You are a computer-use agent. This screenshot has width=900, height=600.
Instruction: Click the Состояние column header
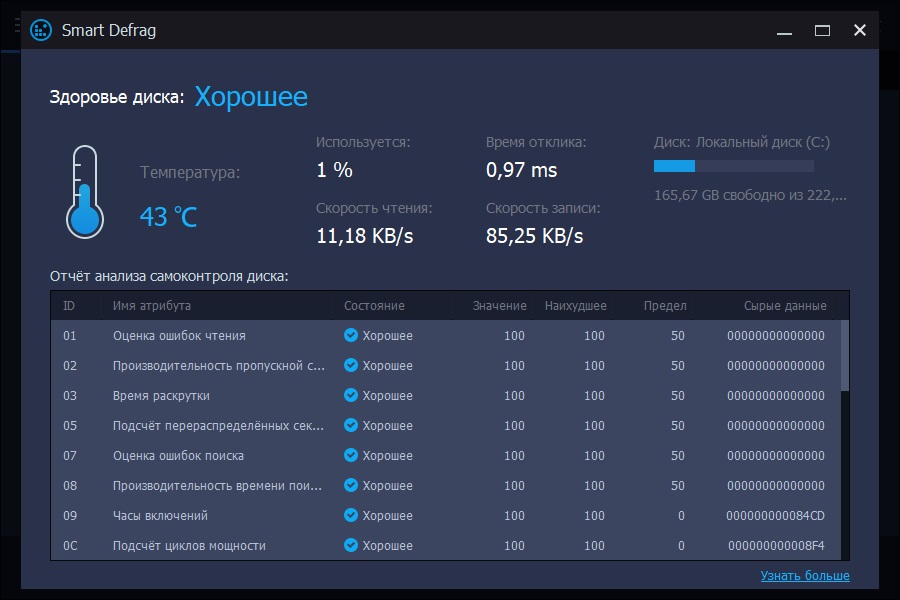click(x=374, y=306)
